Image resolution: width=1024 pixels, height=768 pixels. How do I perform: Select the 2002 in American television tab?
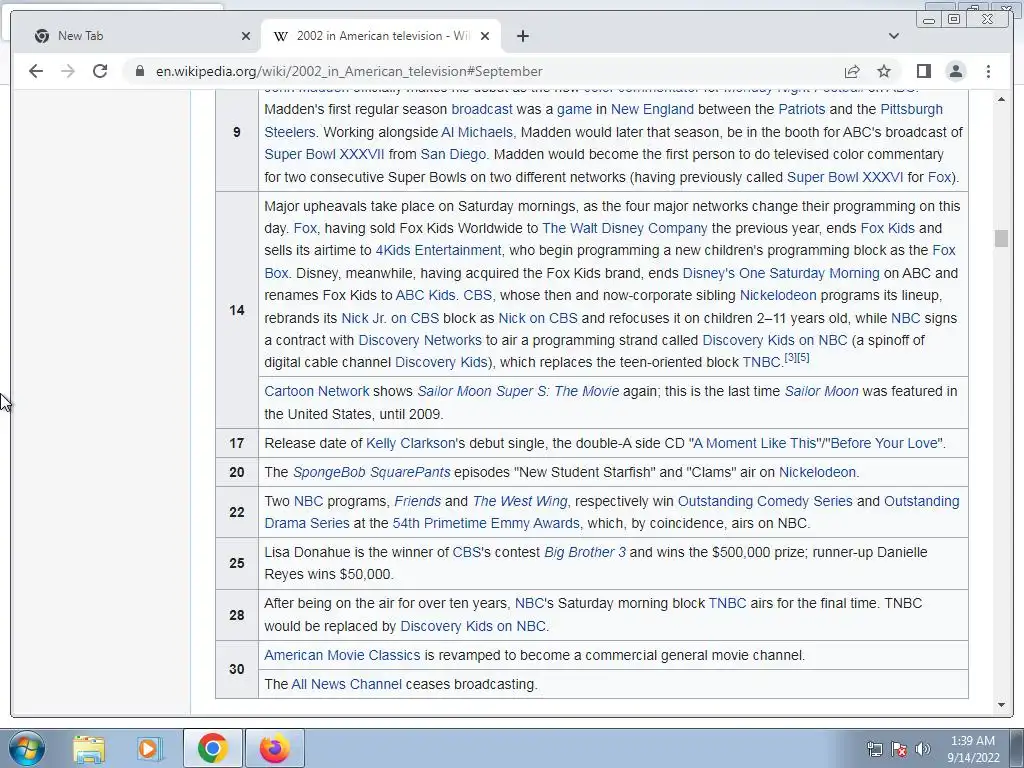click(381, 36)
